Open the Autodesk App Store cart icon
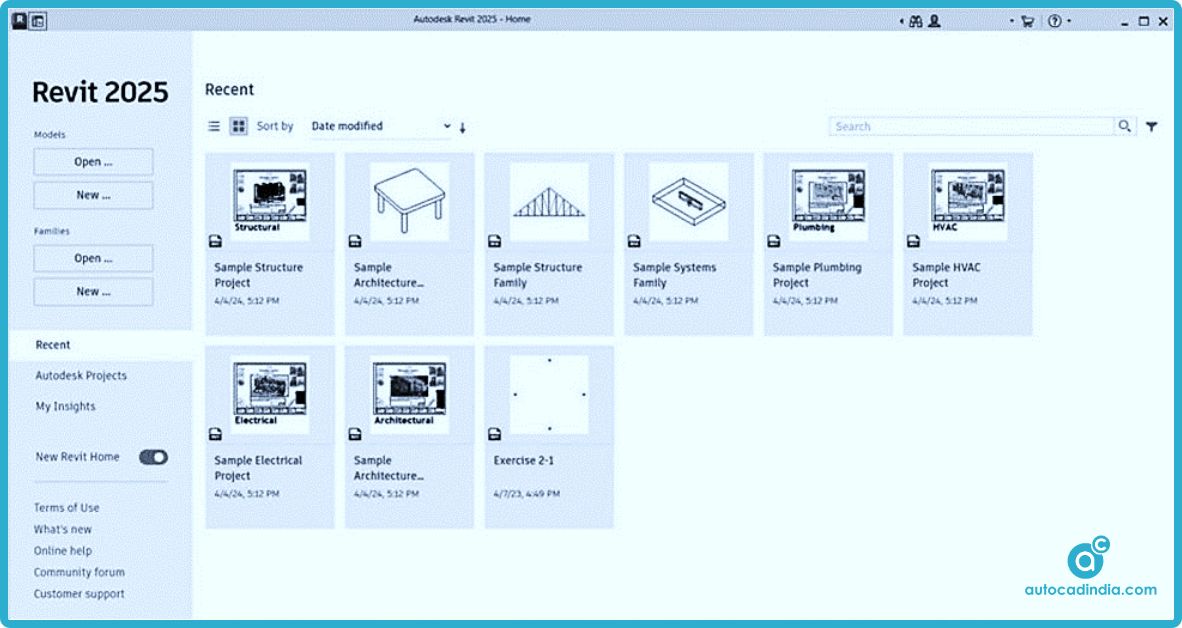Viewport: 1182px width, 628px height. tap(1028, 20)
